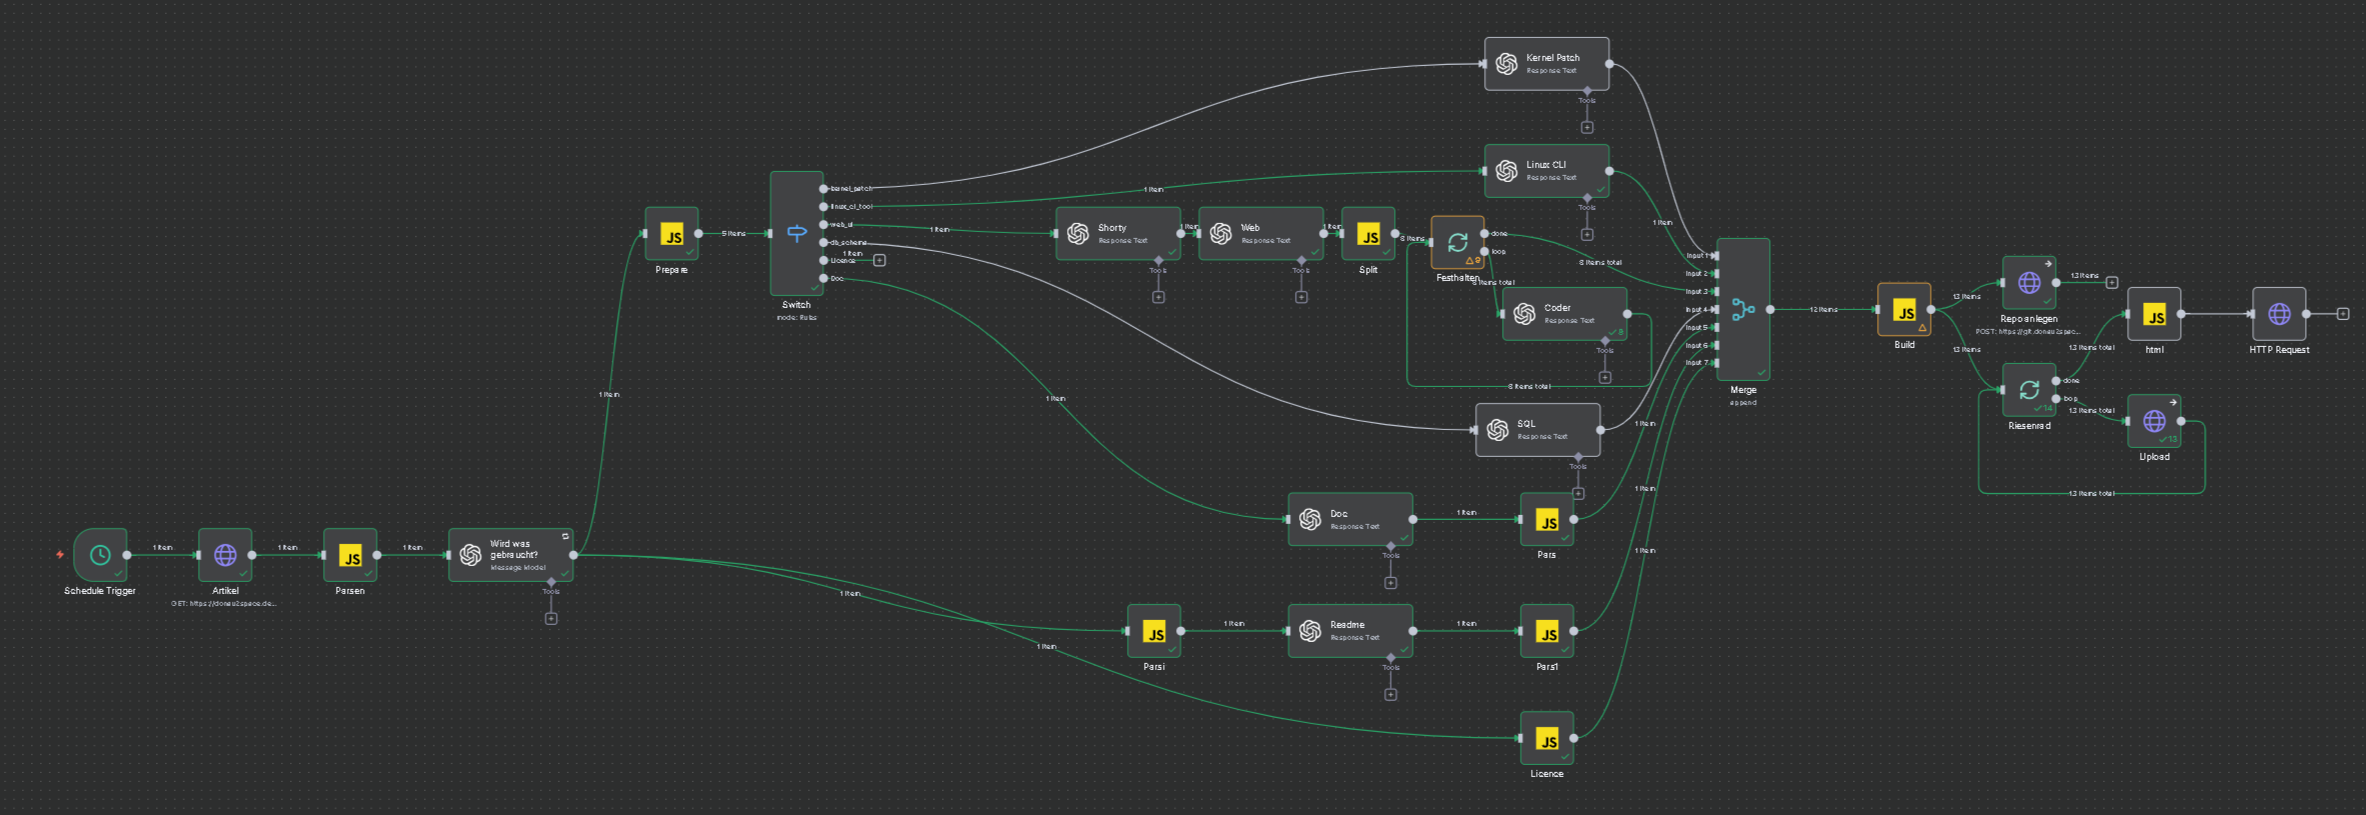The height and width of the screenshot is (815, 2366).
Task: Open the Kernel Patch OpenAI node
Action: click(x=1546, y=64)
